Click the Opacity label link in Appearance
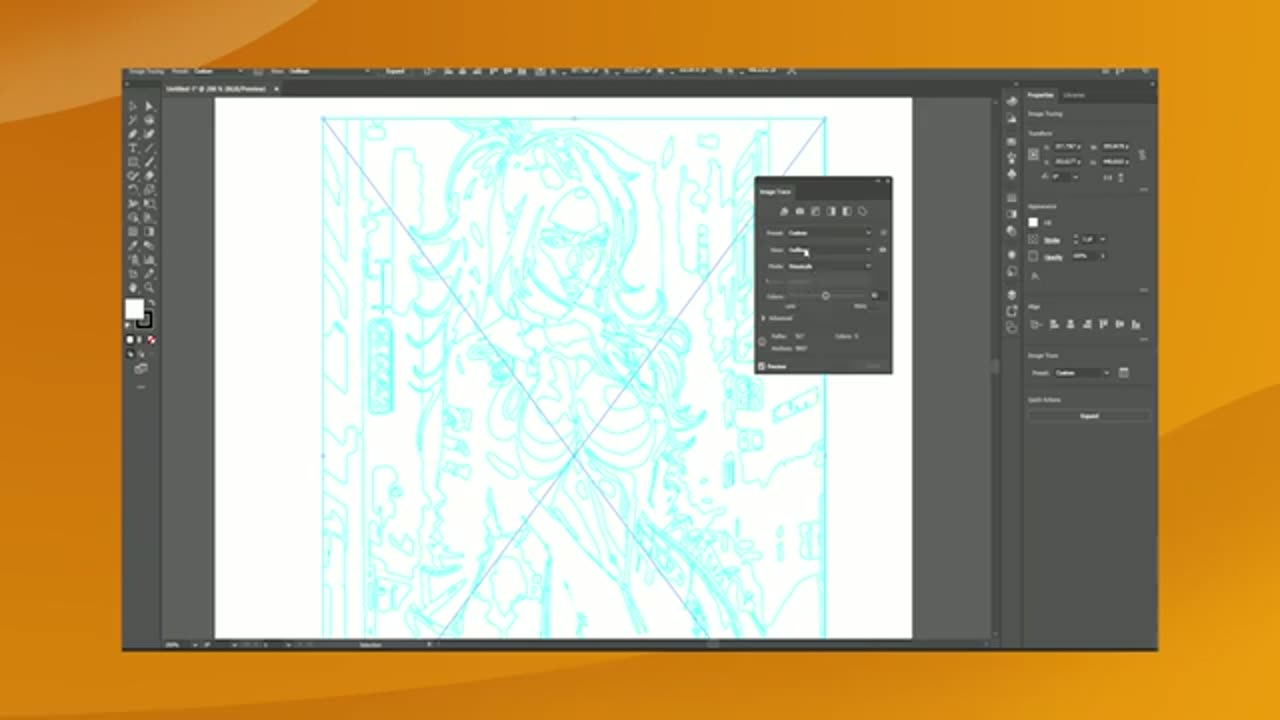The image size is (1280, 720). pyautogui.click(x=1053, y=256)
